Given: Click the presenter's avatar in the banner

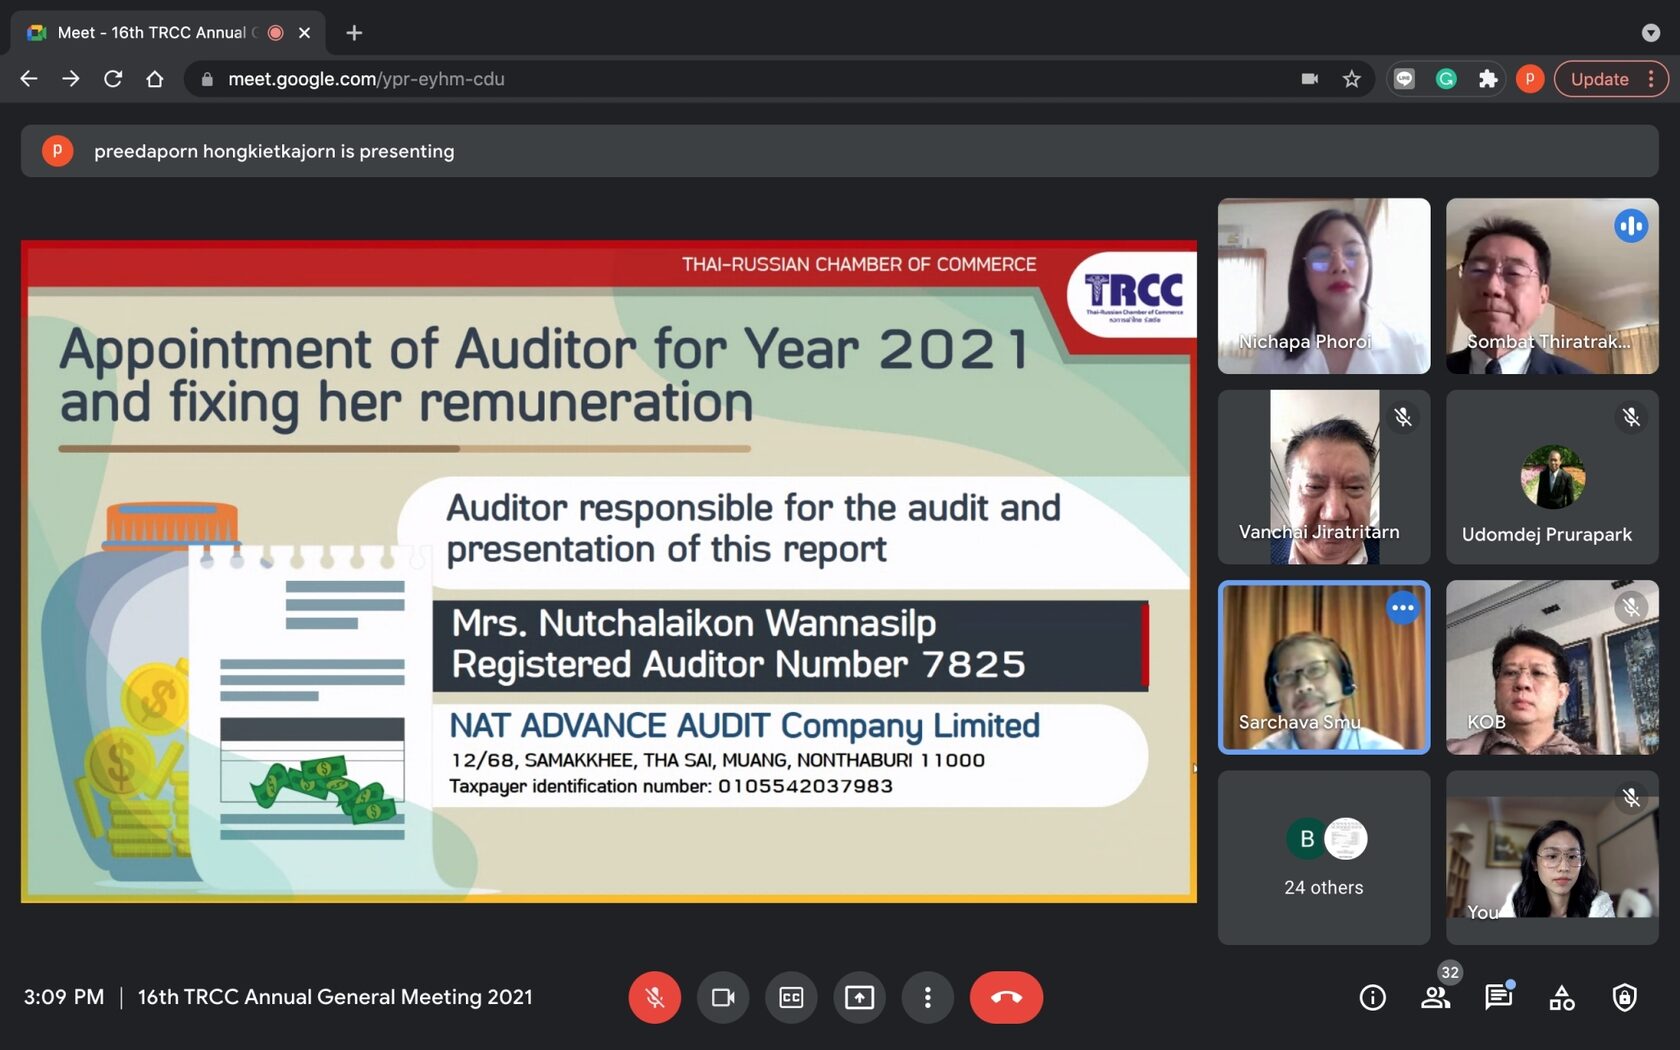Looking at the screenshot, I should click(57, 151).
